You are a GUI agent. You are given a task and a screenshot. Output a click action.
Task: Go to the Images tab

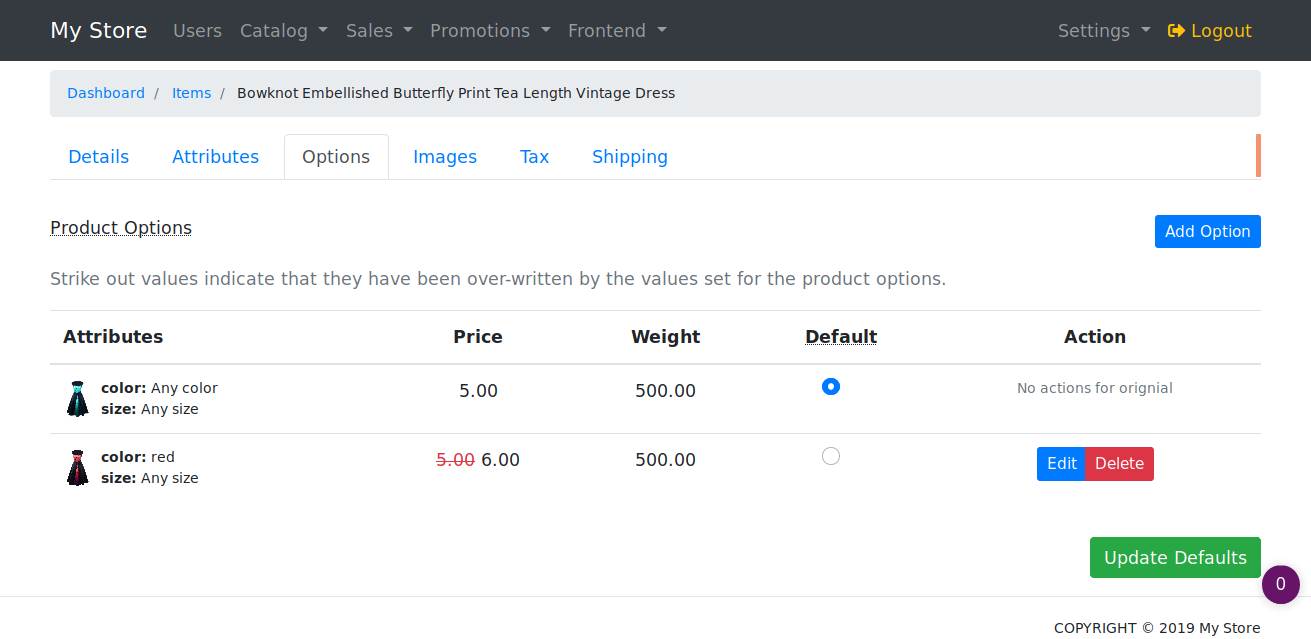pyautogui.click(x=445, y=157)
